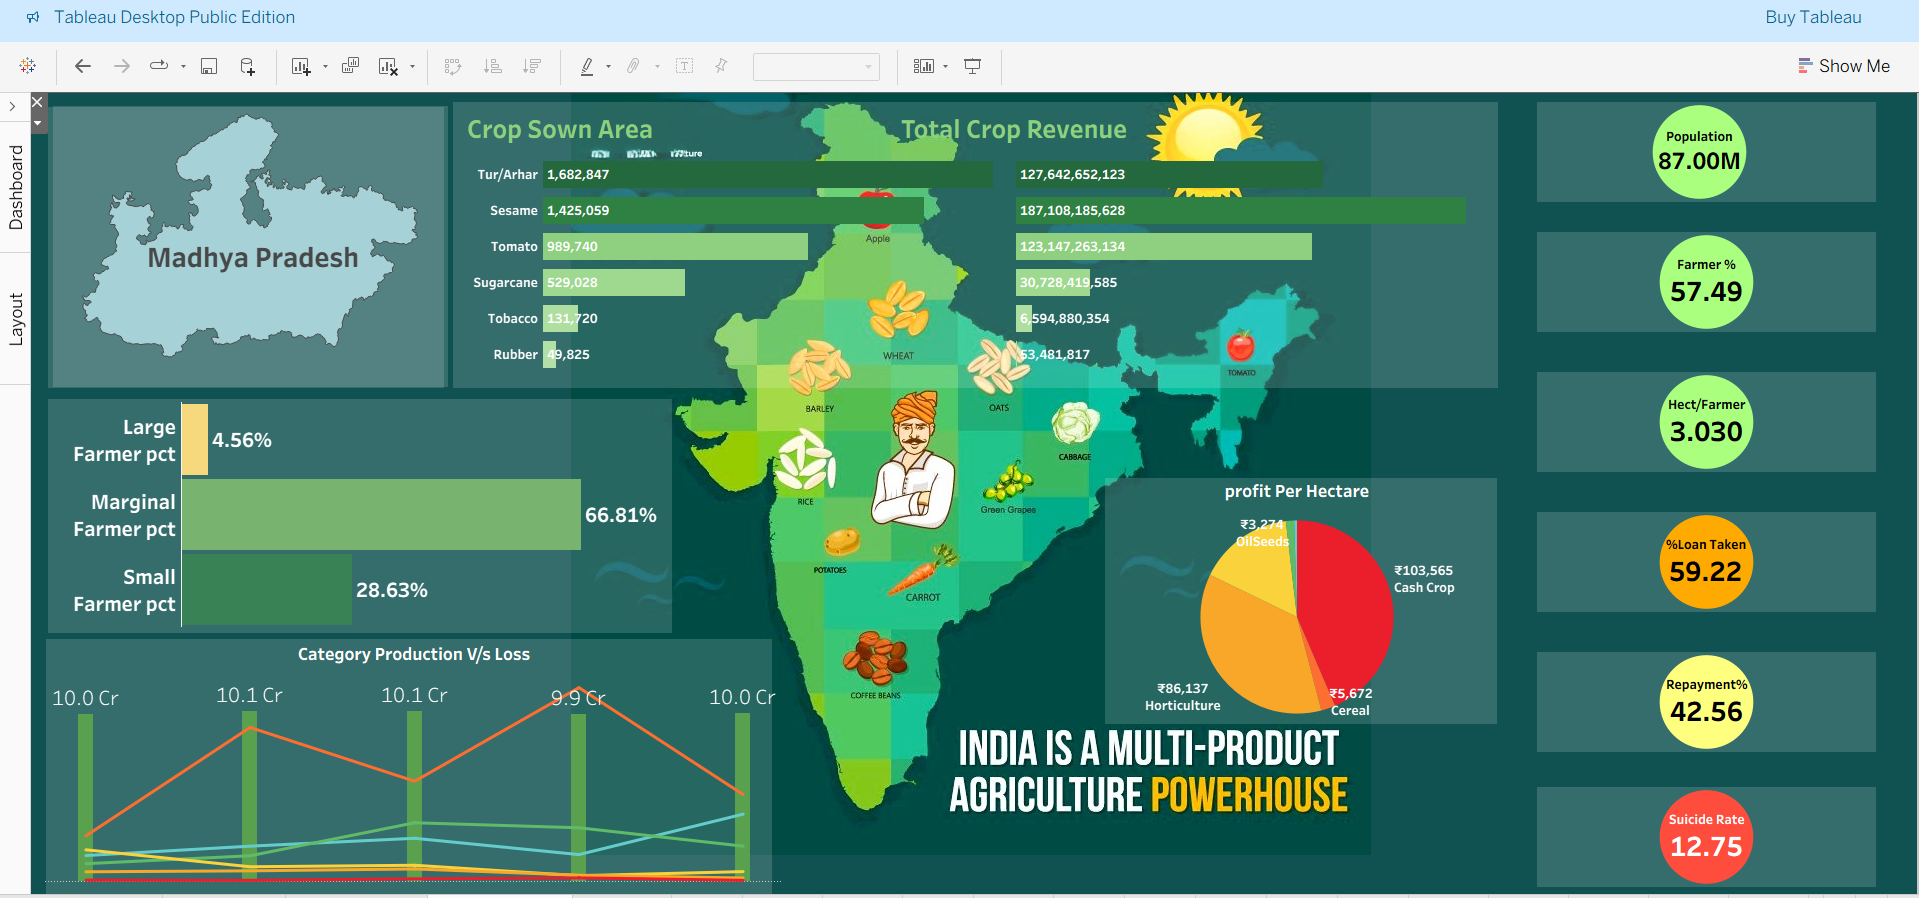
Task: Click the Population 87.00M circle
Action: pos(1699,152)
